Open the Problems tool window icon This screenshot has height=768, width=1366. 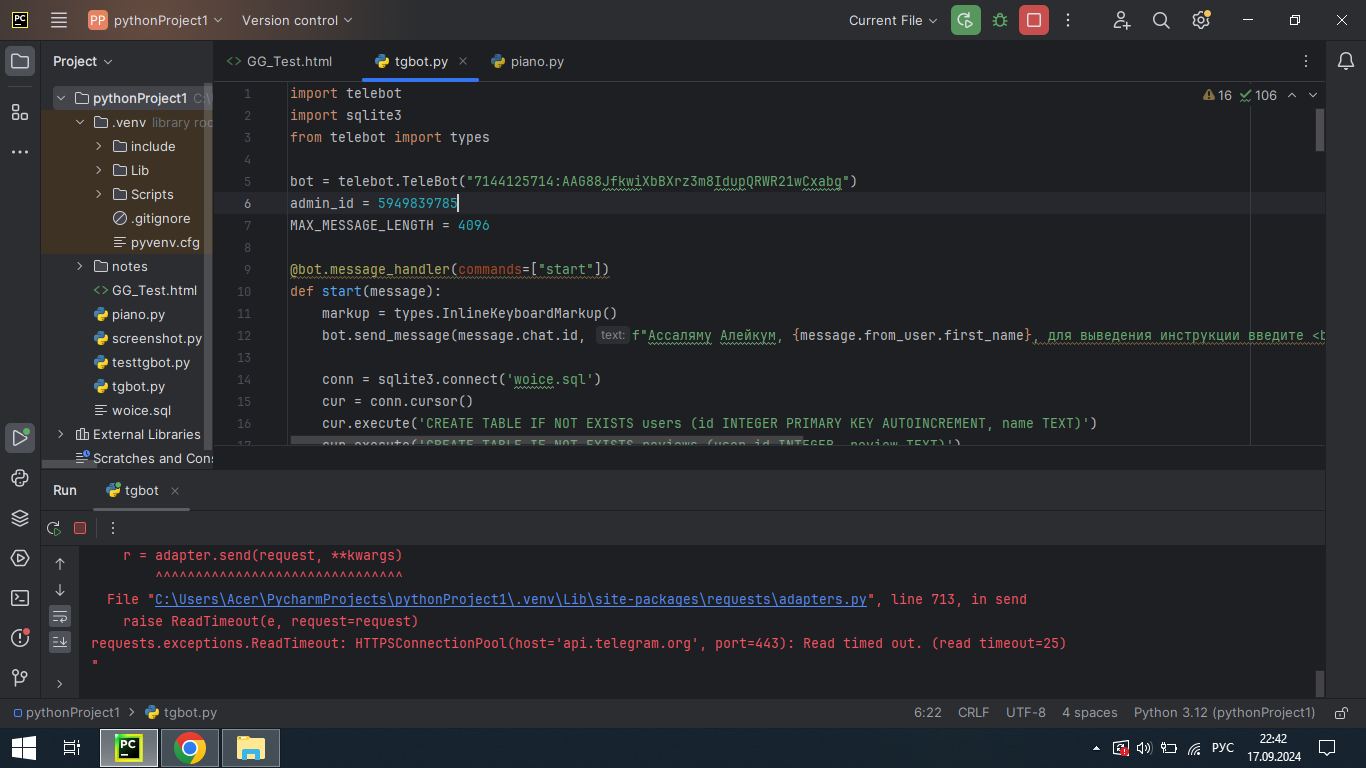[x=20, y=638]
